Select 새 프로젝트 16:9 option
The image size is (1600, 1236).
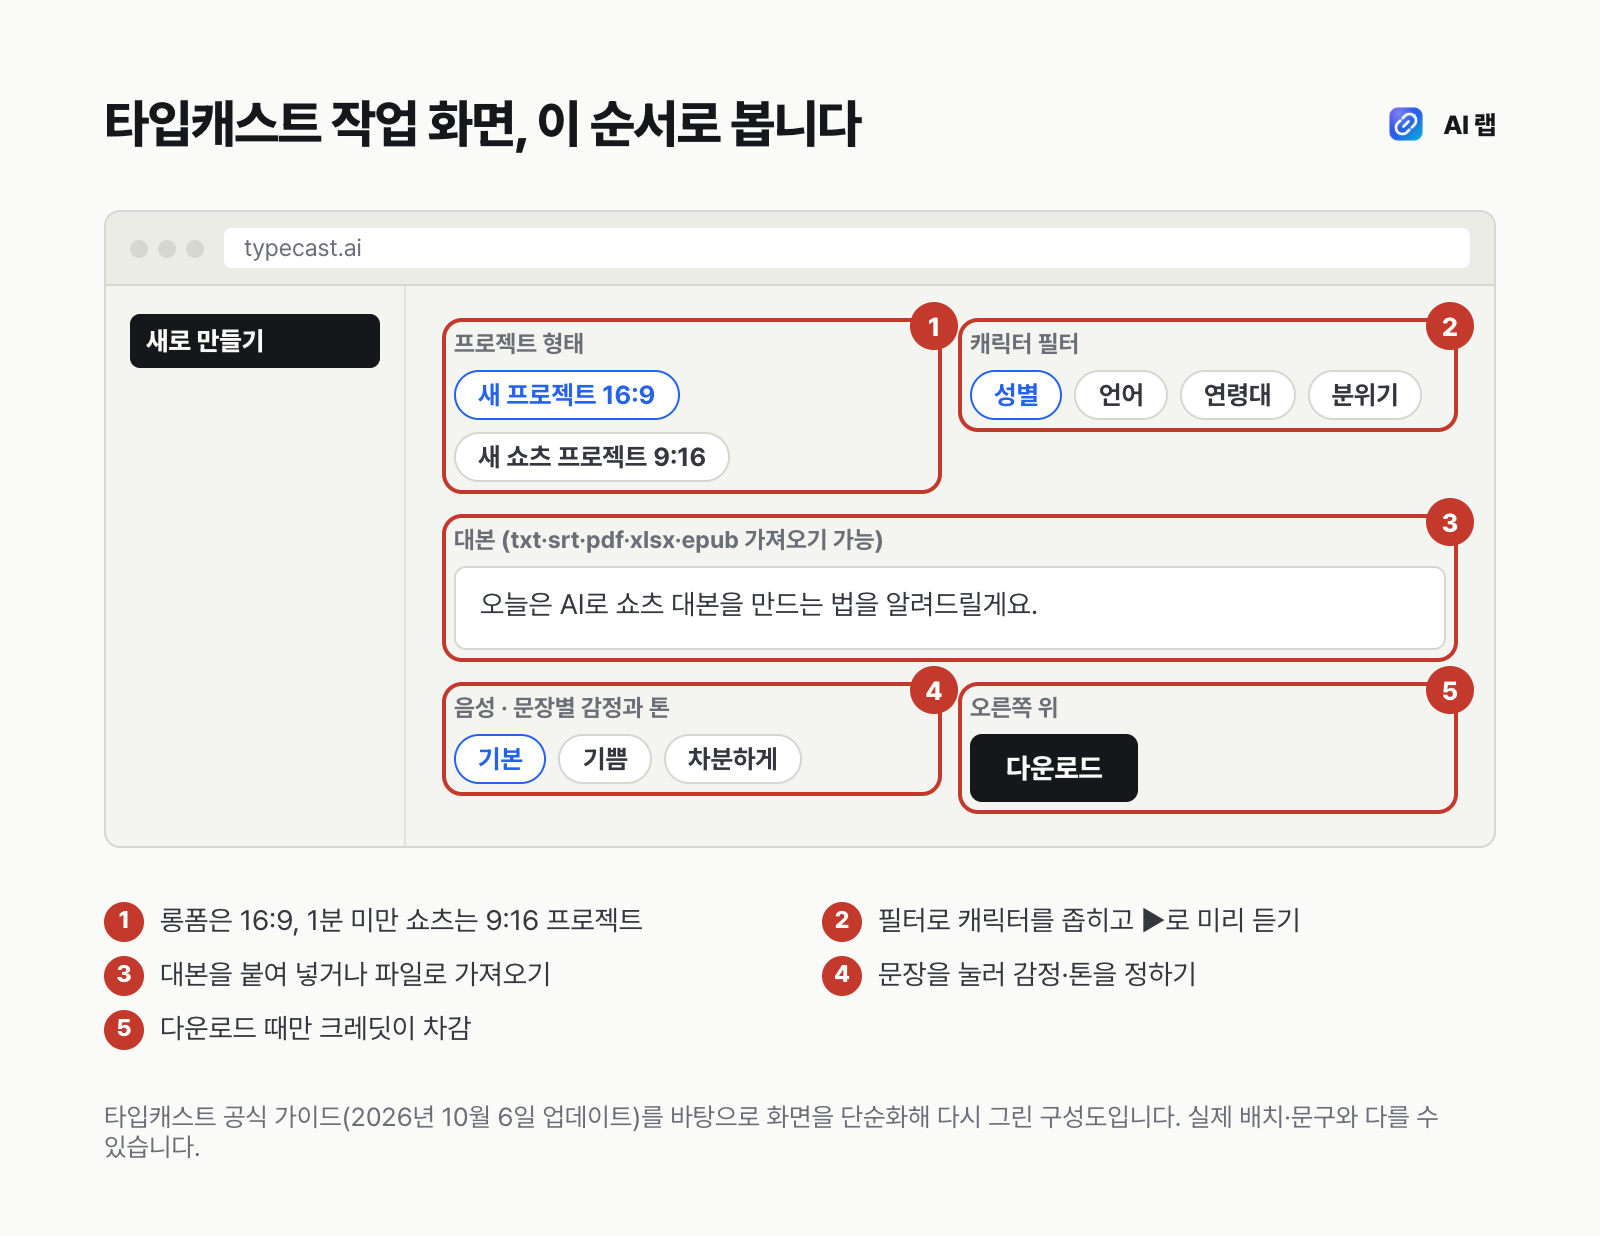(x=567, y=395)
